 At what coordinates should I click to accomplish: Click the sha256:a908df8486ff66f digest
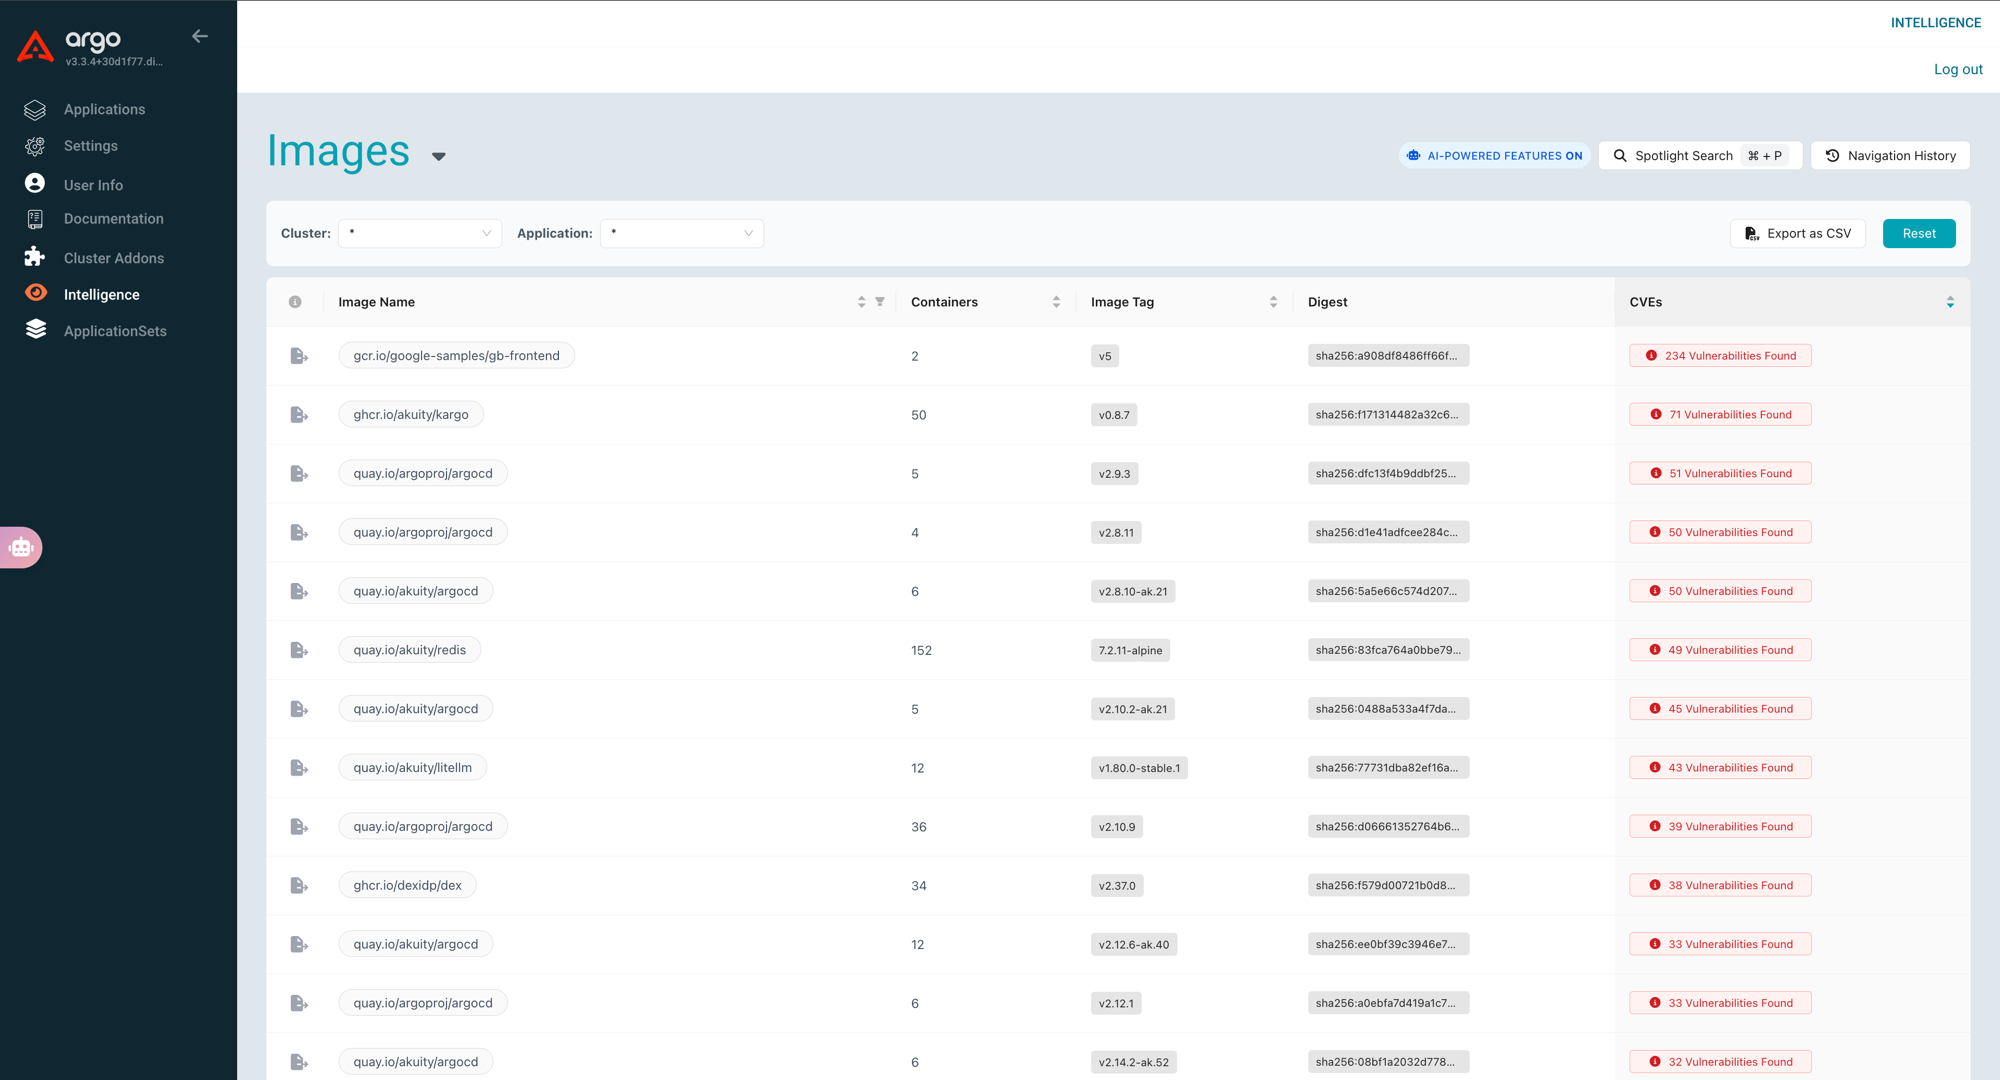point(1388,356)
